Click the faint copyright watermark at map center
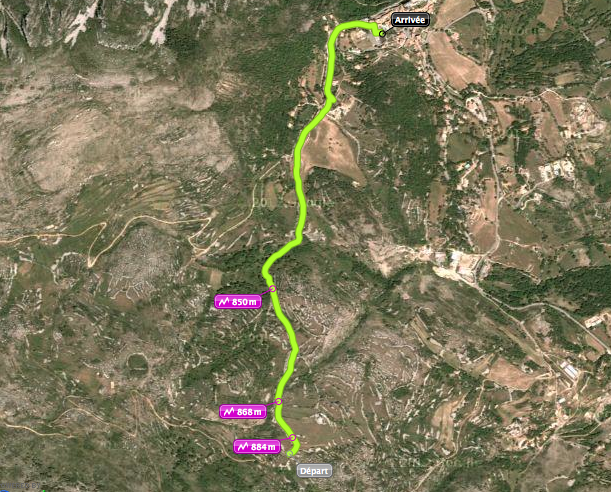The height and width of the screenshot is (492, 611). (293, 203)
